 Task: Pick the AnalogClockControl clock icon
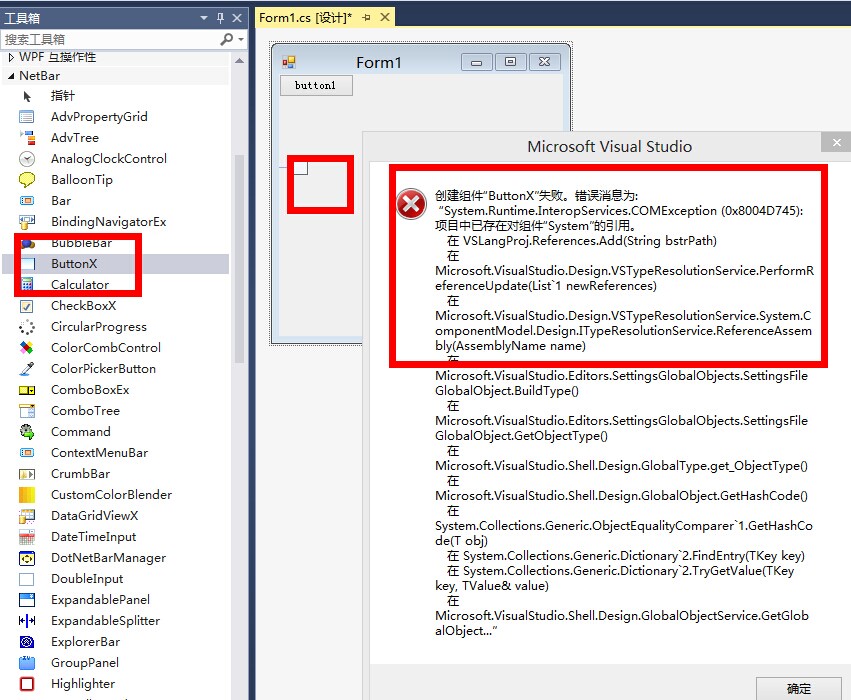27,159
